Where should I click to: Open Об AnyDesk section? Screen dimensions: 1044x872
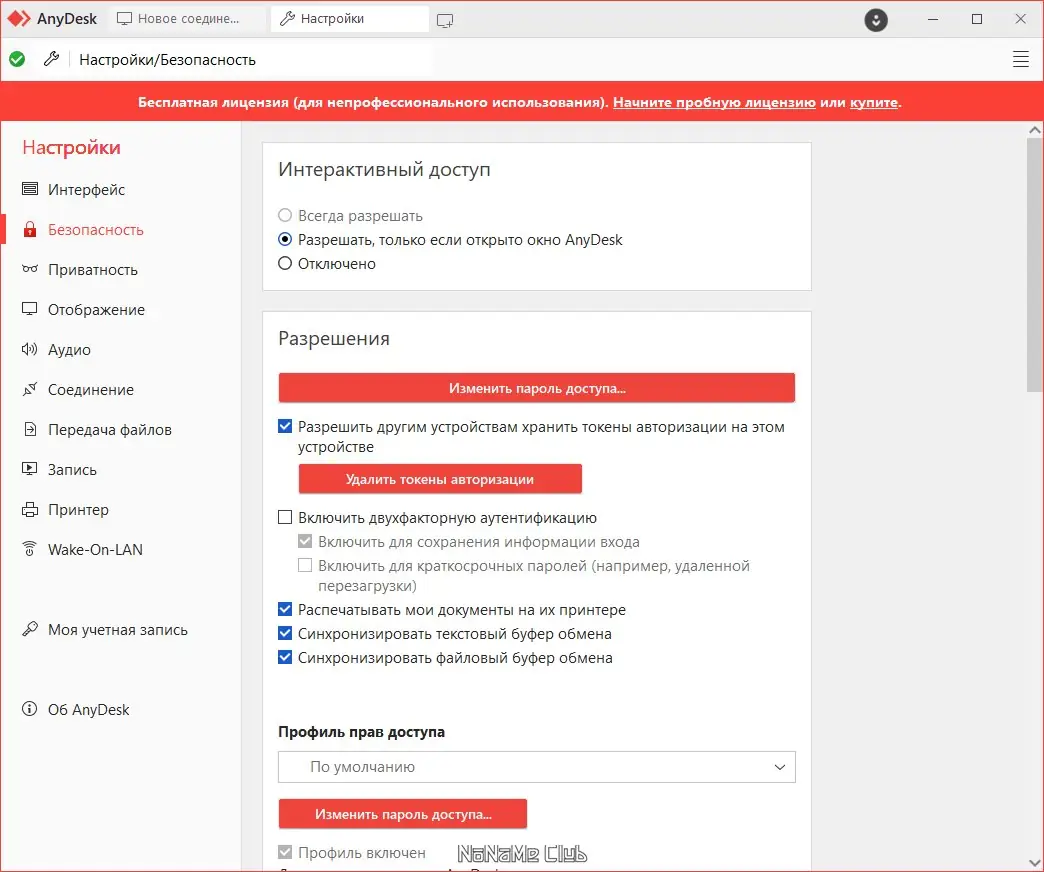89,710
